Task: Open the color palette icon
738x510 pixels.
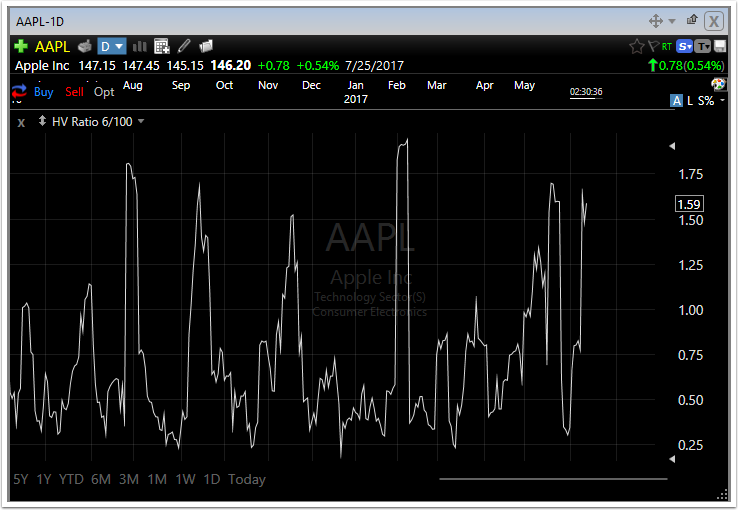Action: 718,85
